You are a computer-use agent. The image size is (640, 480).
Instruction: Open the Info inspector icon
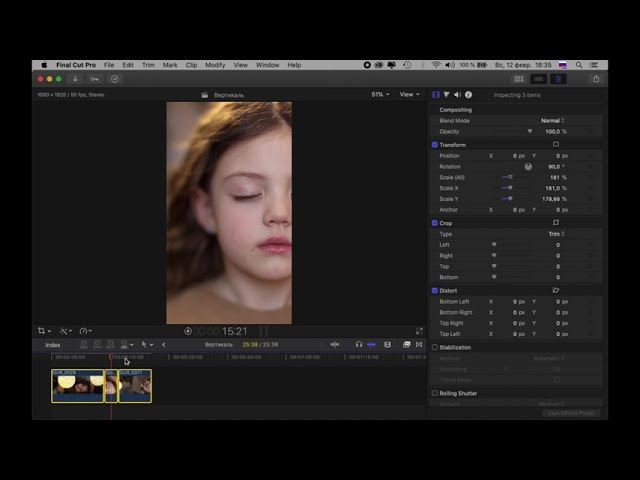point(468,95)
